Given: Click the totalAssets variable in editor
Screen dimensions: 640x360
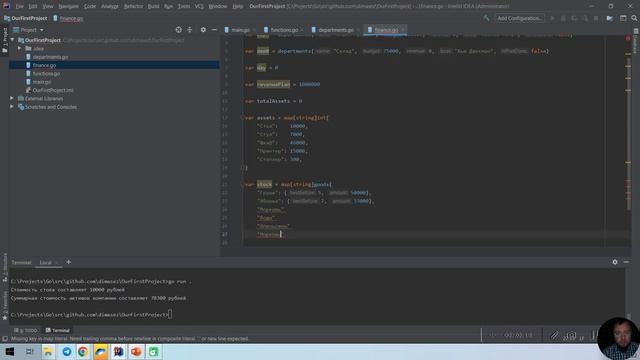Looking at the screenshot, I should (273, 101).
